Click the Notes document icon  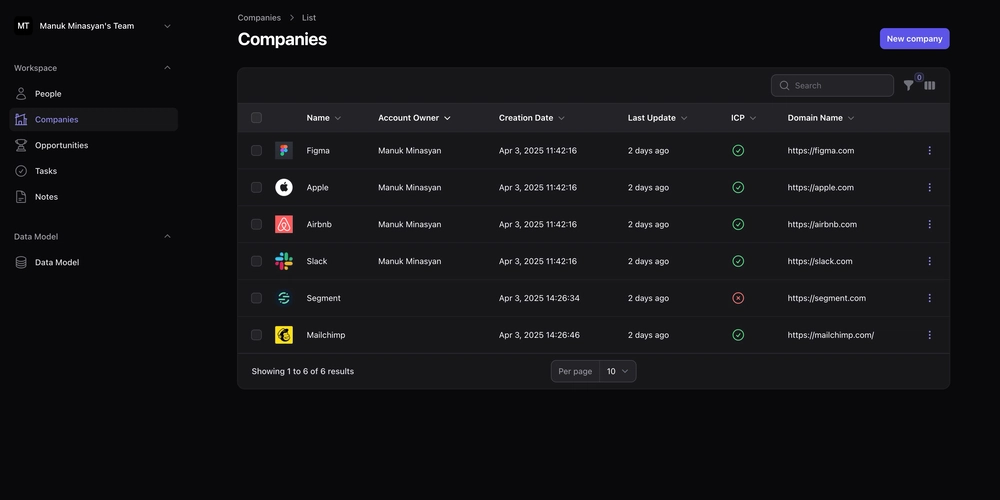pos(21,197)
